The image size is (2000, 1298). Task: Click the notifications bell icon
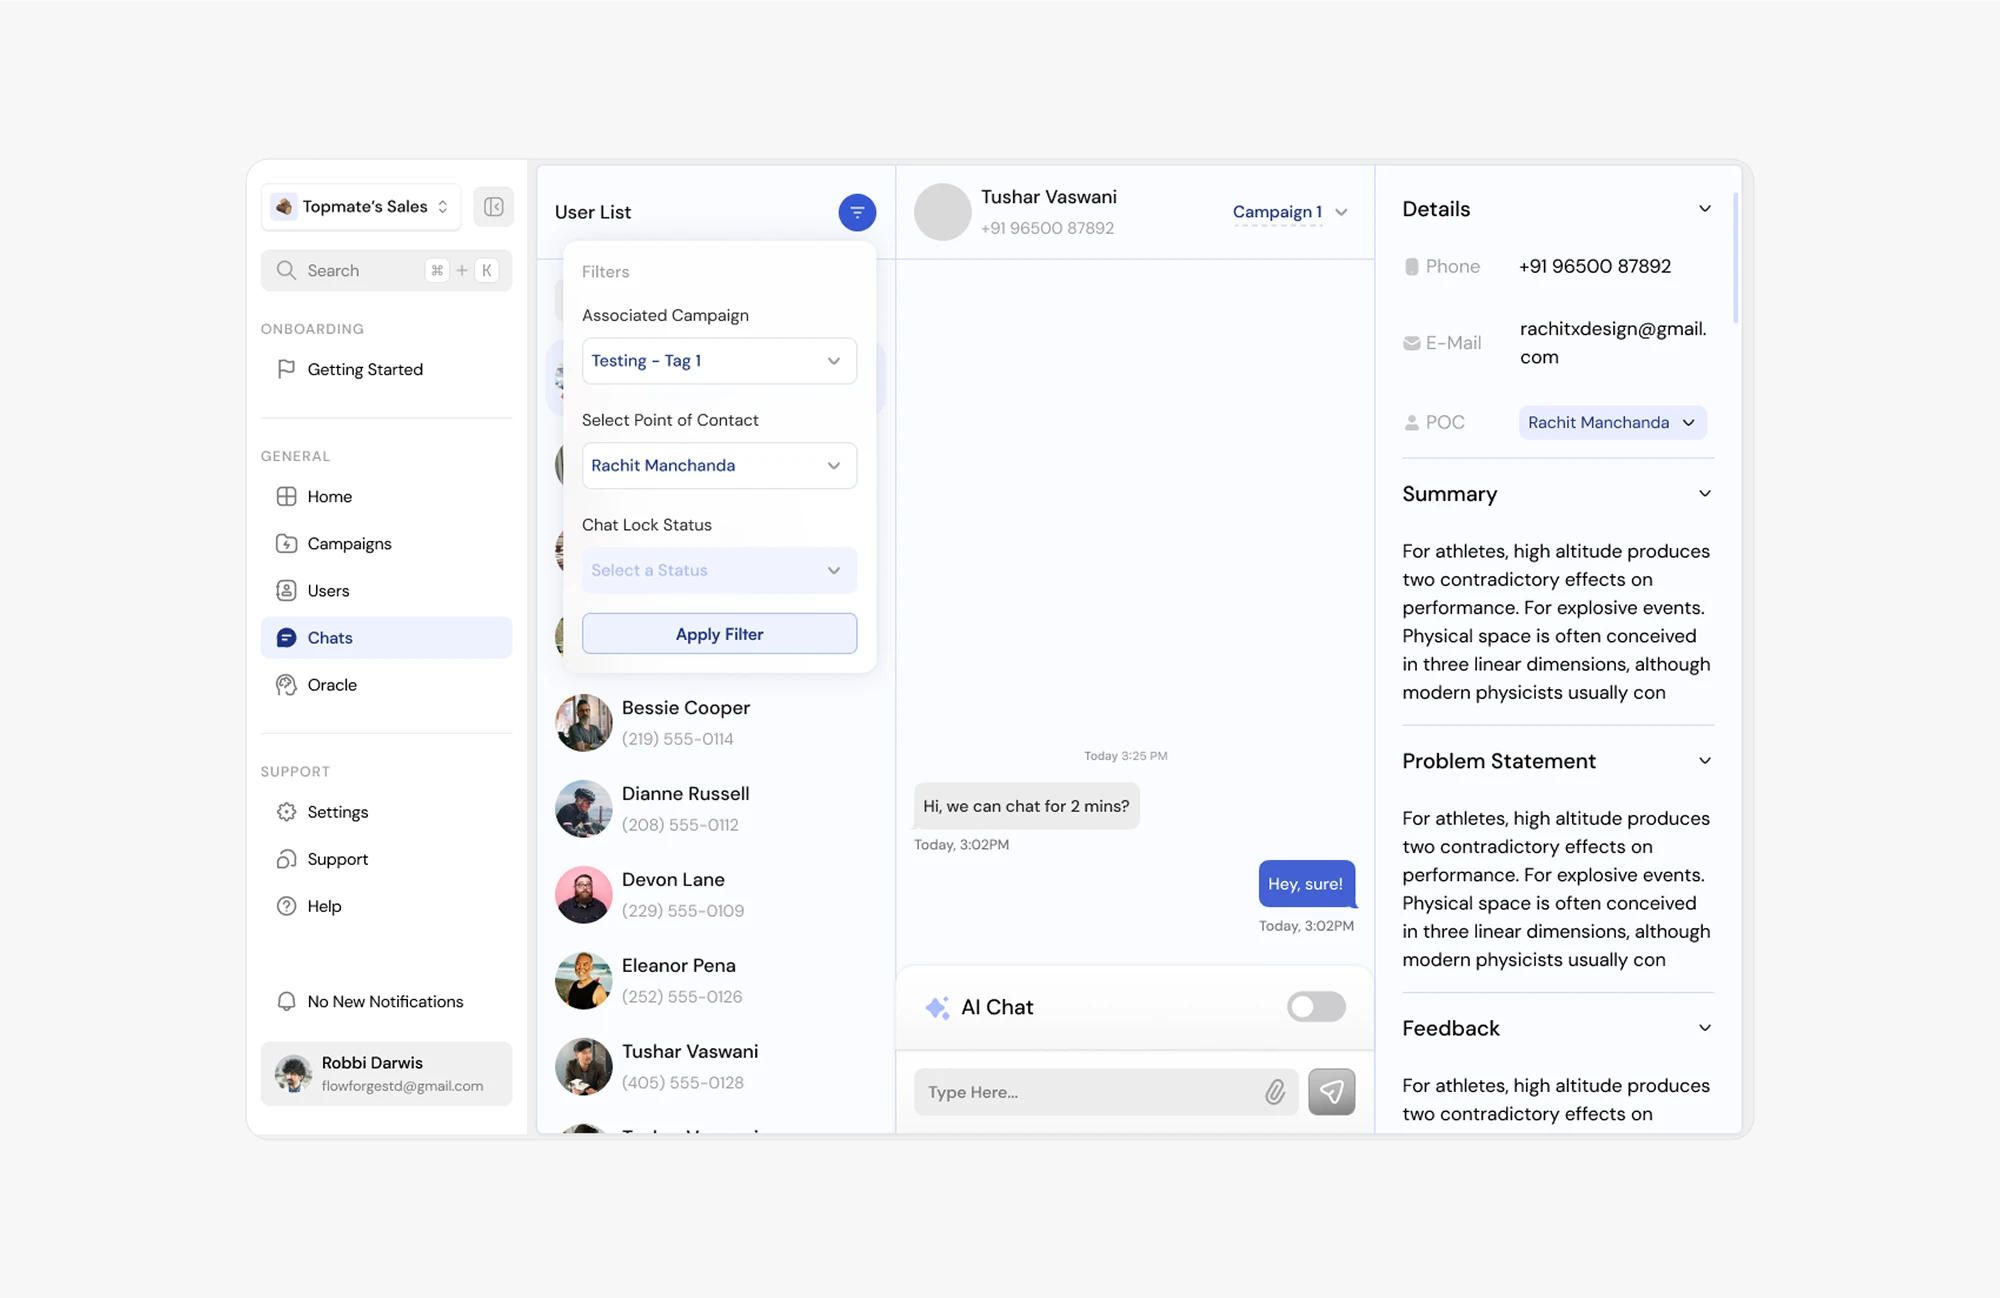(287, 1001)
